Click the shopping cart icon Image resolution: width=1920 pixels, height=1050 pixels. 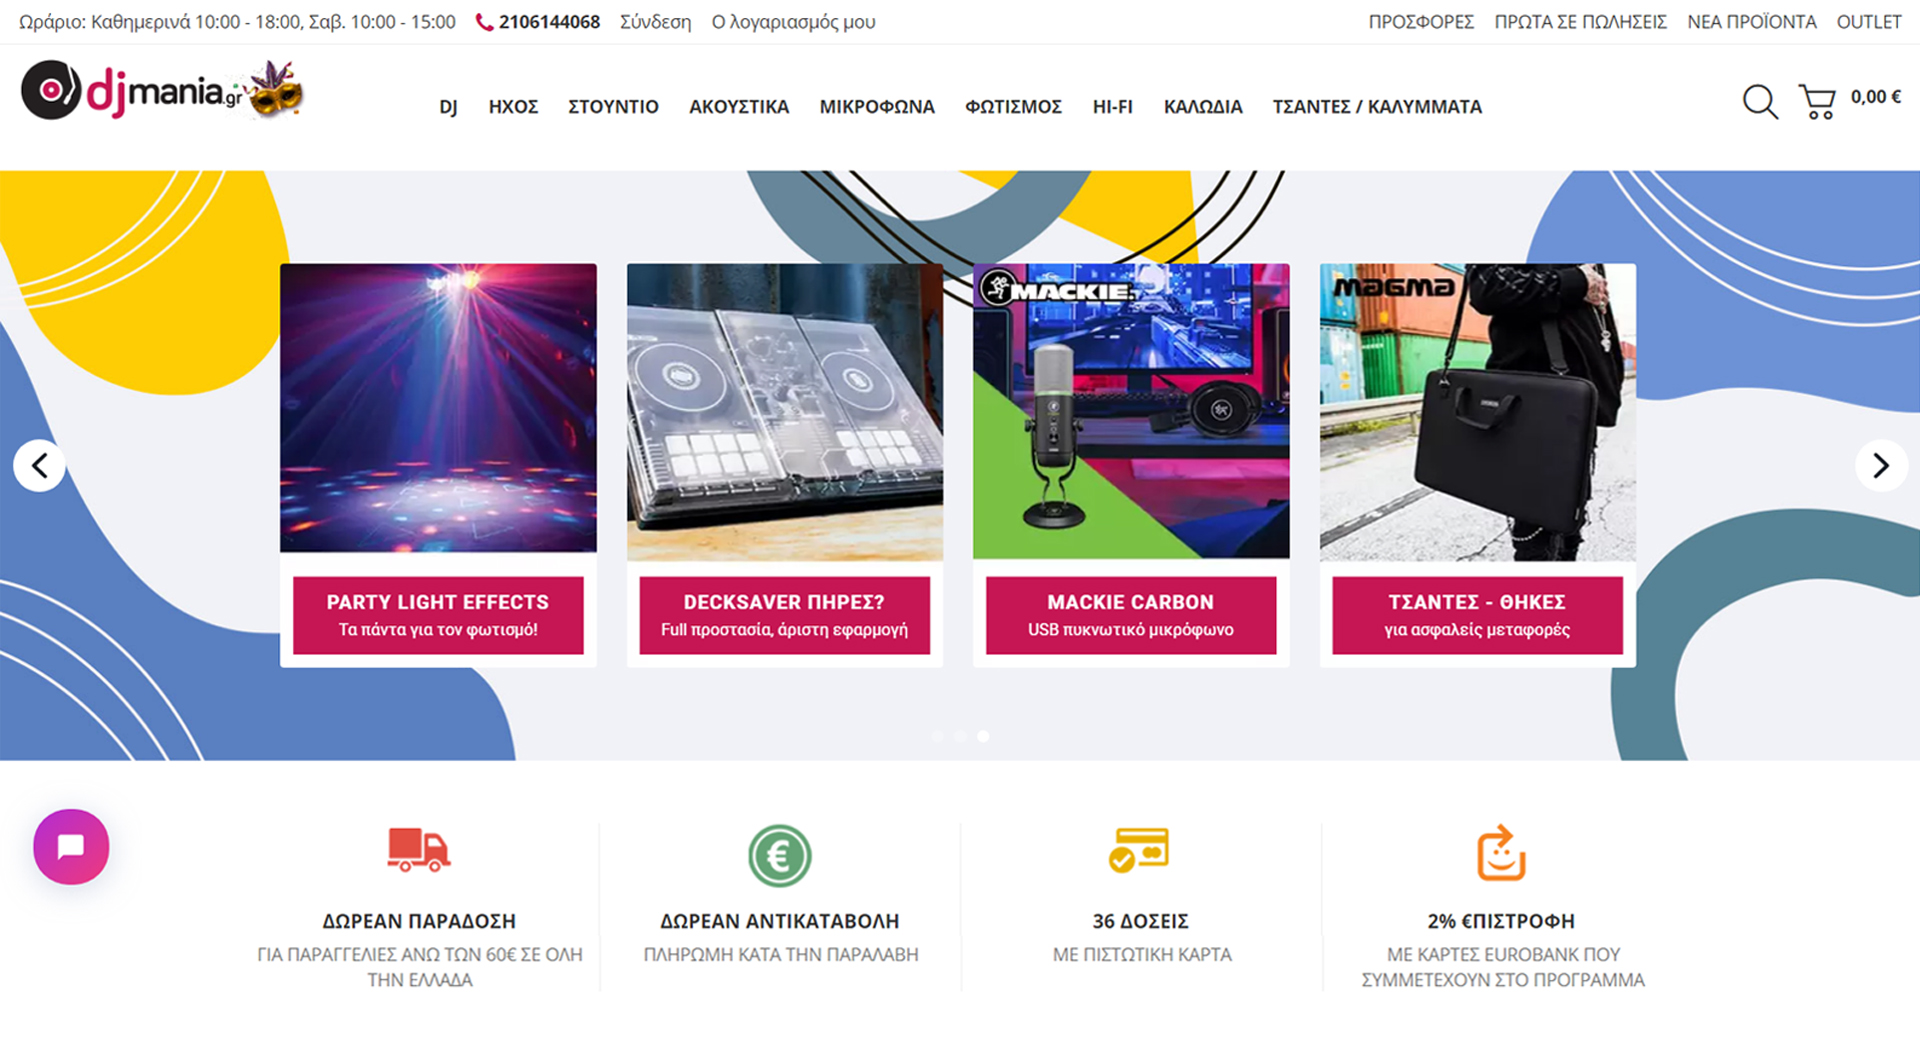tap(1818, 100)
